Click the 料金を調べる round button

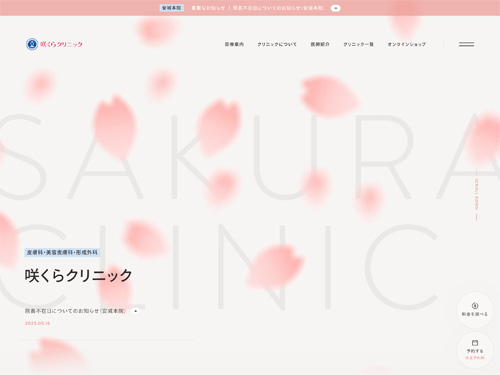(x=475, y=310)
